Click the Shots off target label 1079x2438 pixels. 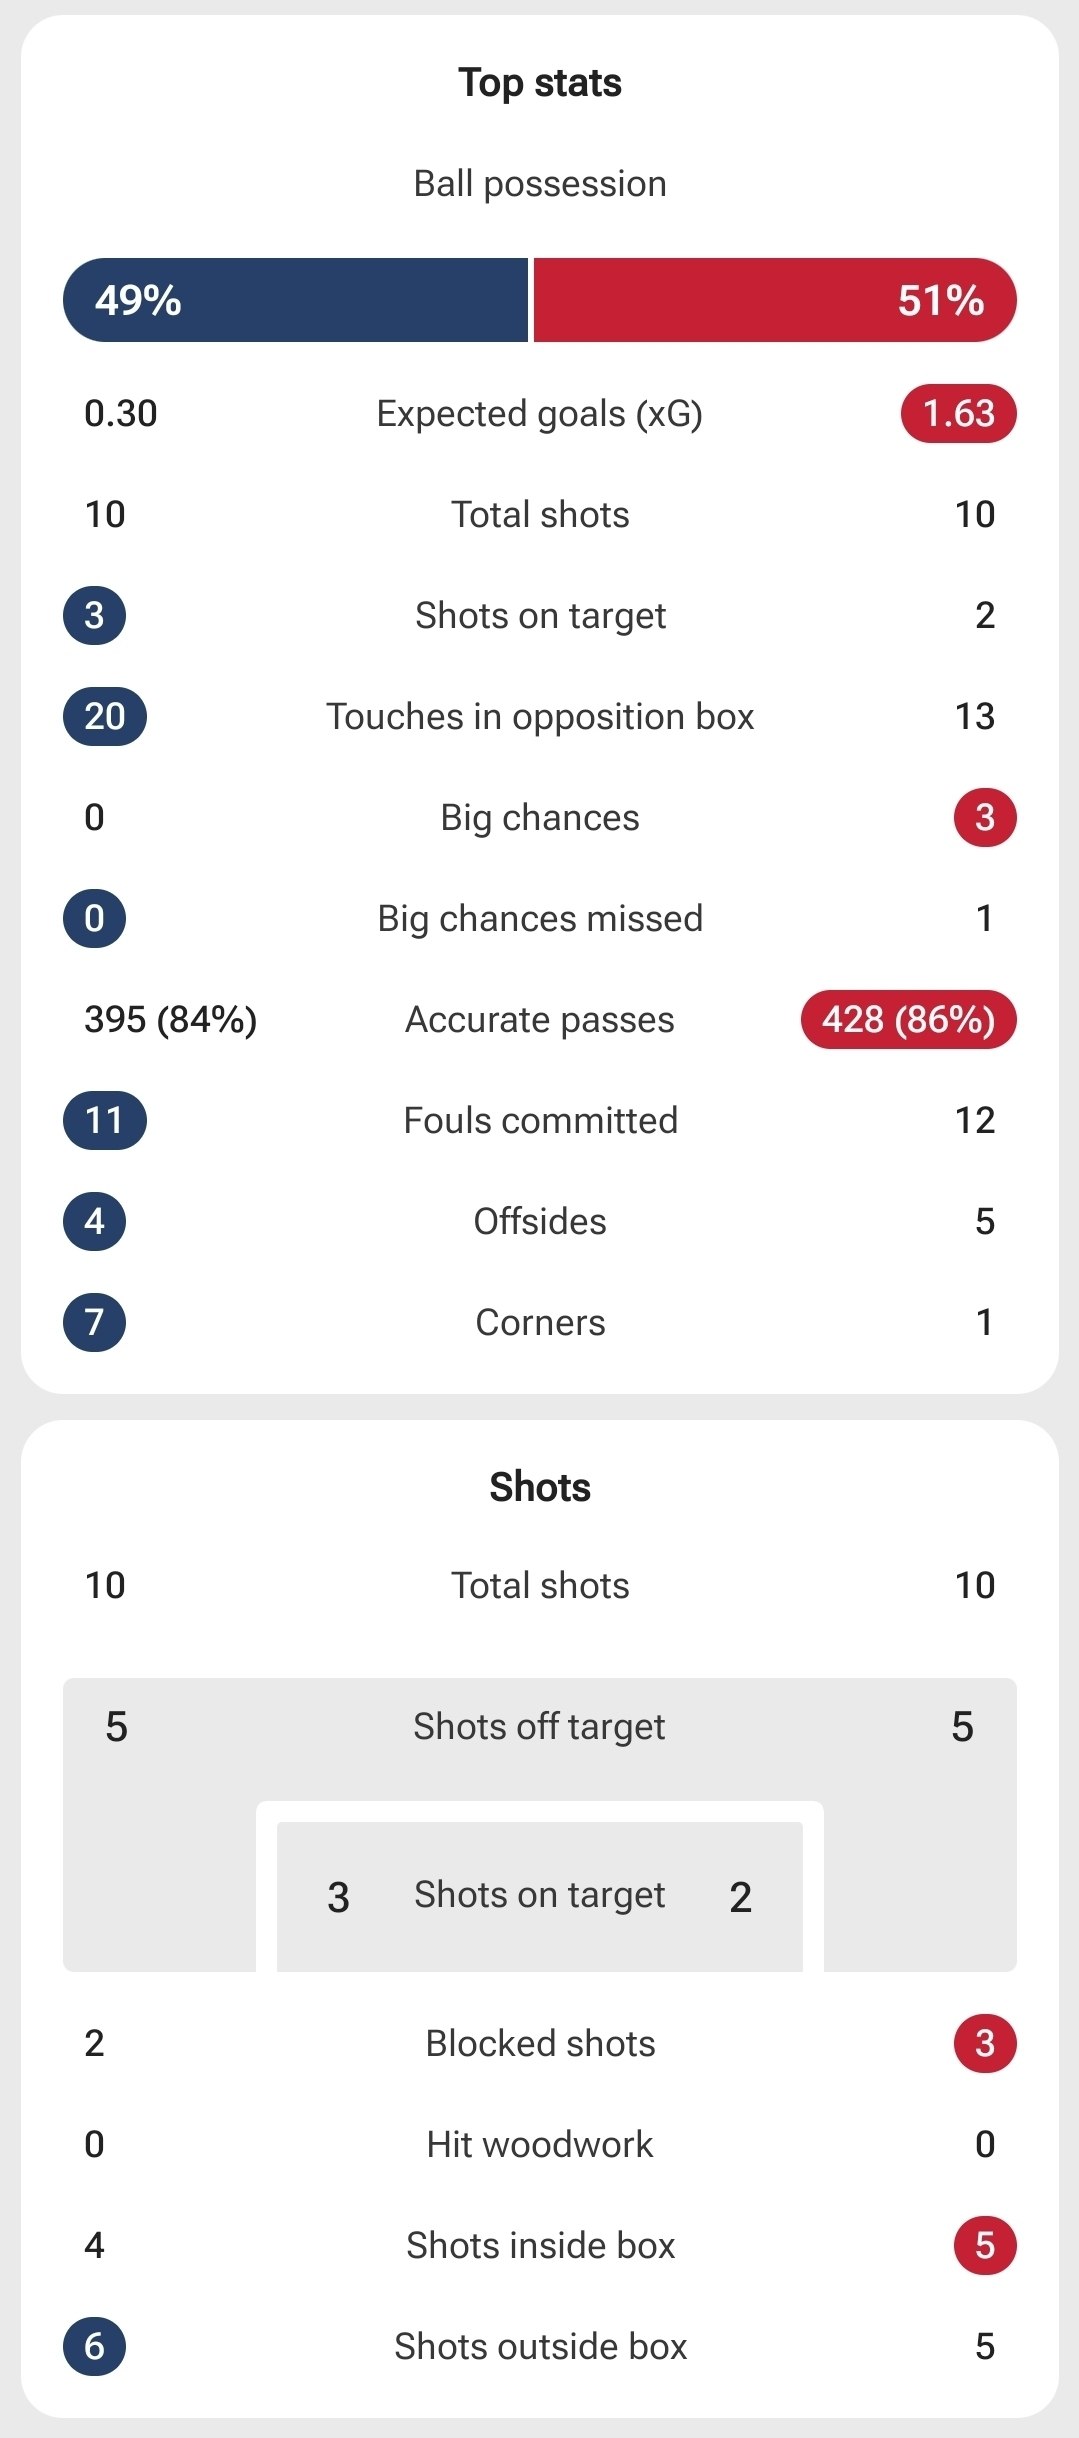540,1727
